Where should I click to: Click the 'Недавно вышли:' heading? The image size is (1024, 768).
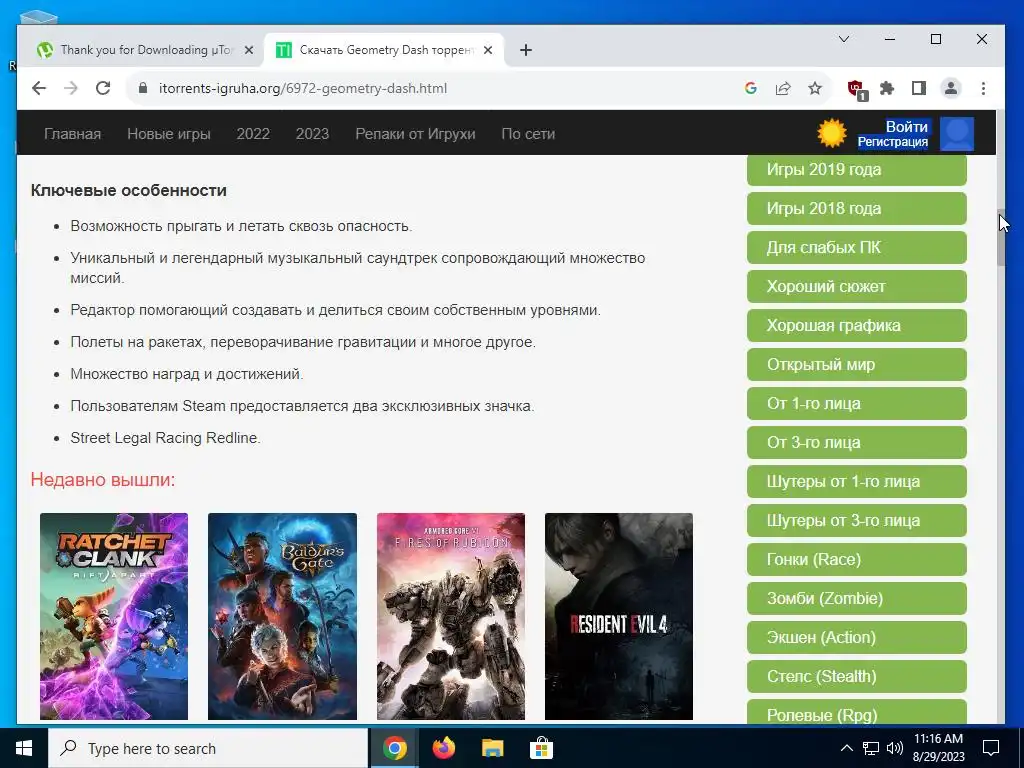point(103,480)
